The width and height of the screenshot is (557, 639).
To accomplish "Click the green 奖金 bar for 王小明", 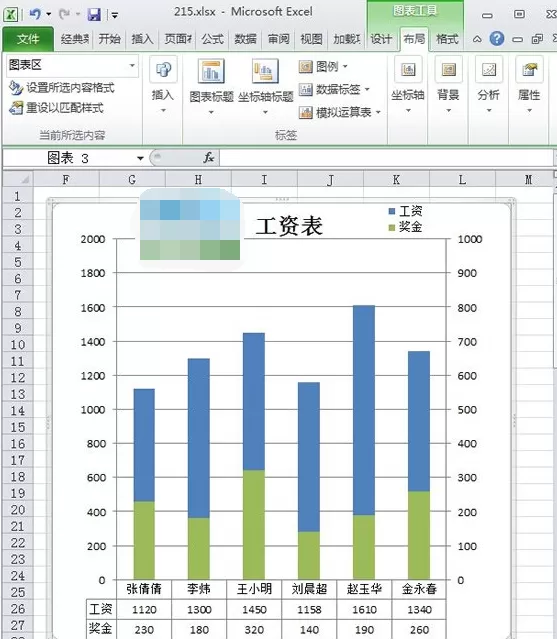I will click(254, 524).
